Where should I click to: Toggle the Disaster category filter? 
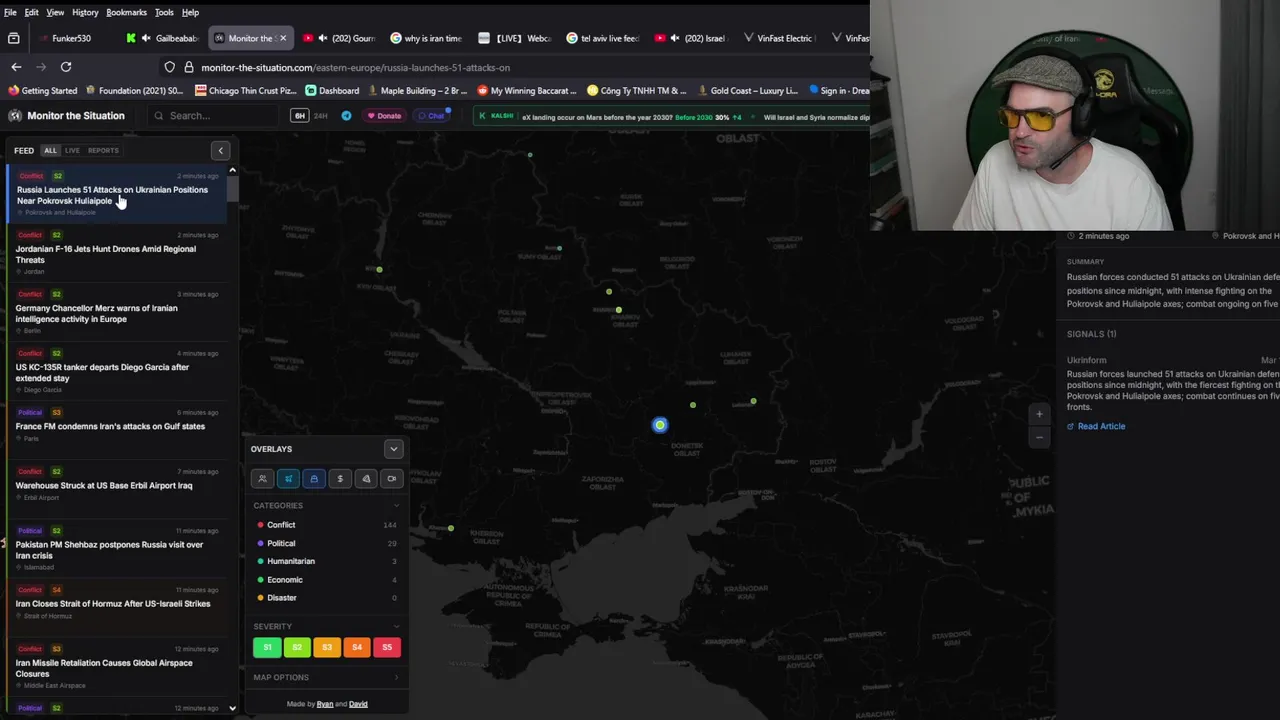click(x=326, y=598)
